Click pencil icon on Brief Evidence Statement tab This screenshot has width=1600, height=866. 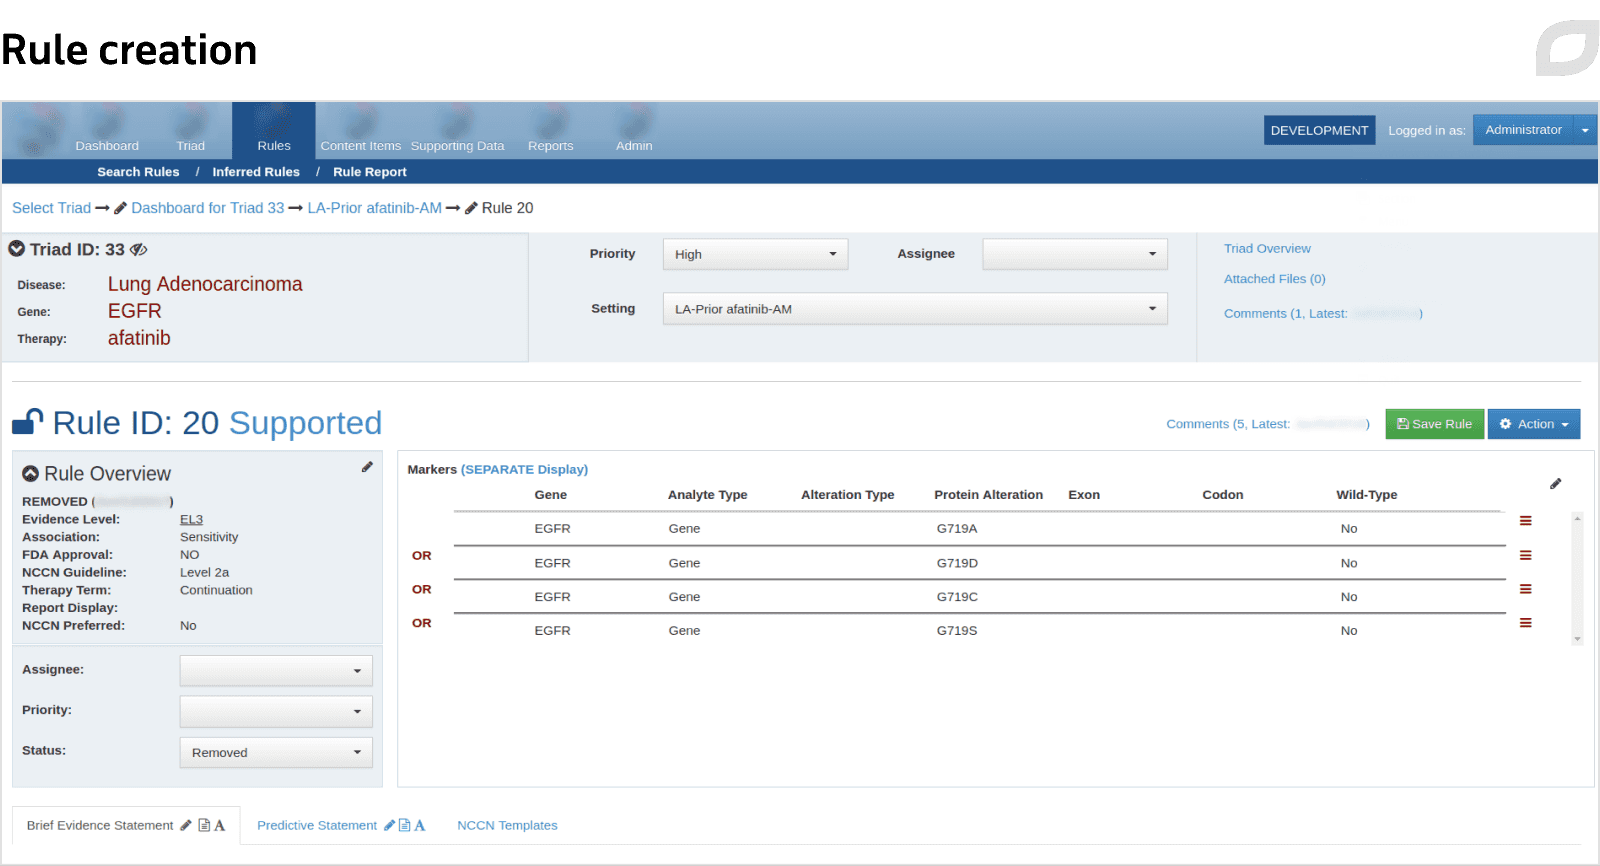[185, 825]
